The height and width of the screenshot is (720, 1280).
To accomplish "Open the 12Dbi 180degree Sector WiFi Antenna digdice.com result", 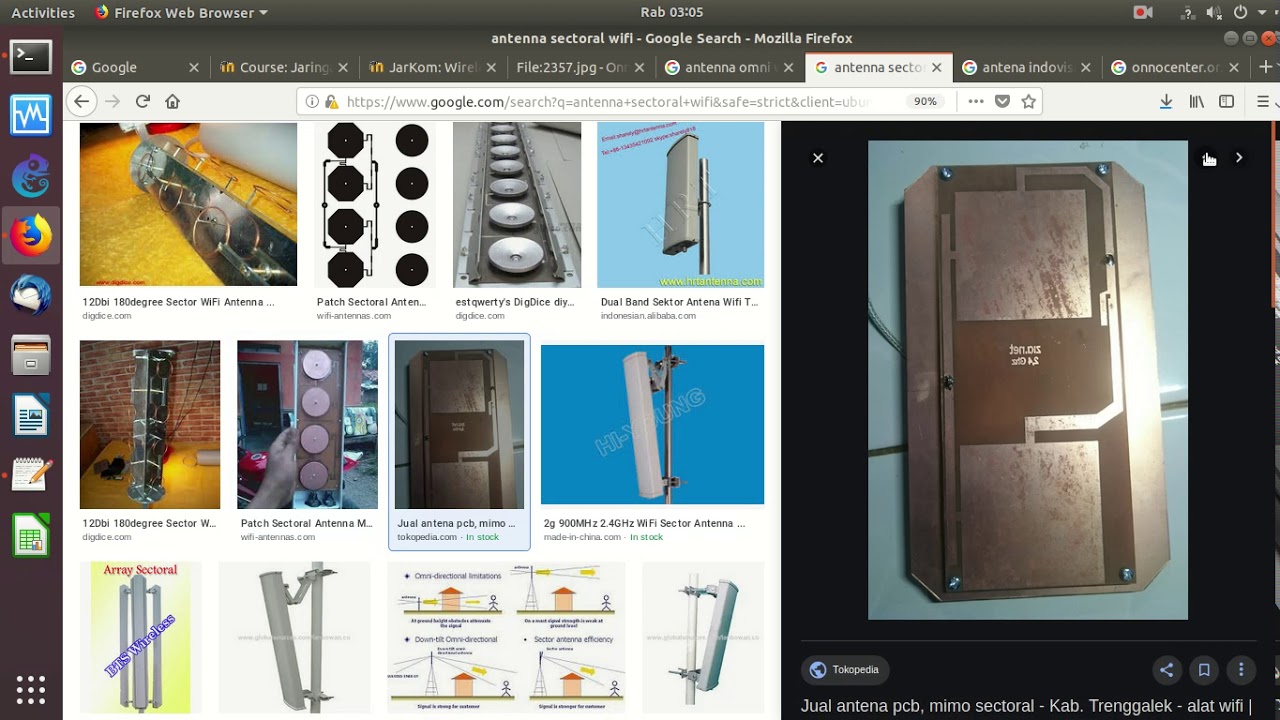I will pos(178,302).
